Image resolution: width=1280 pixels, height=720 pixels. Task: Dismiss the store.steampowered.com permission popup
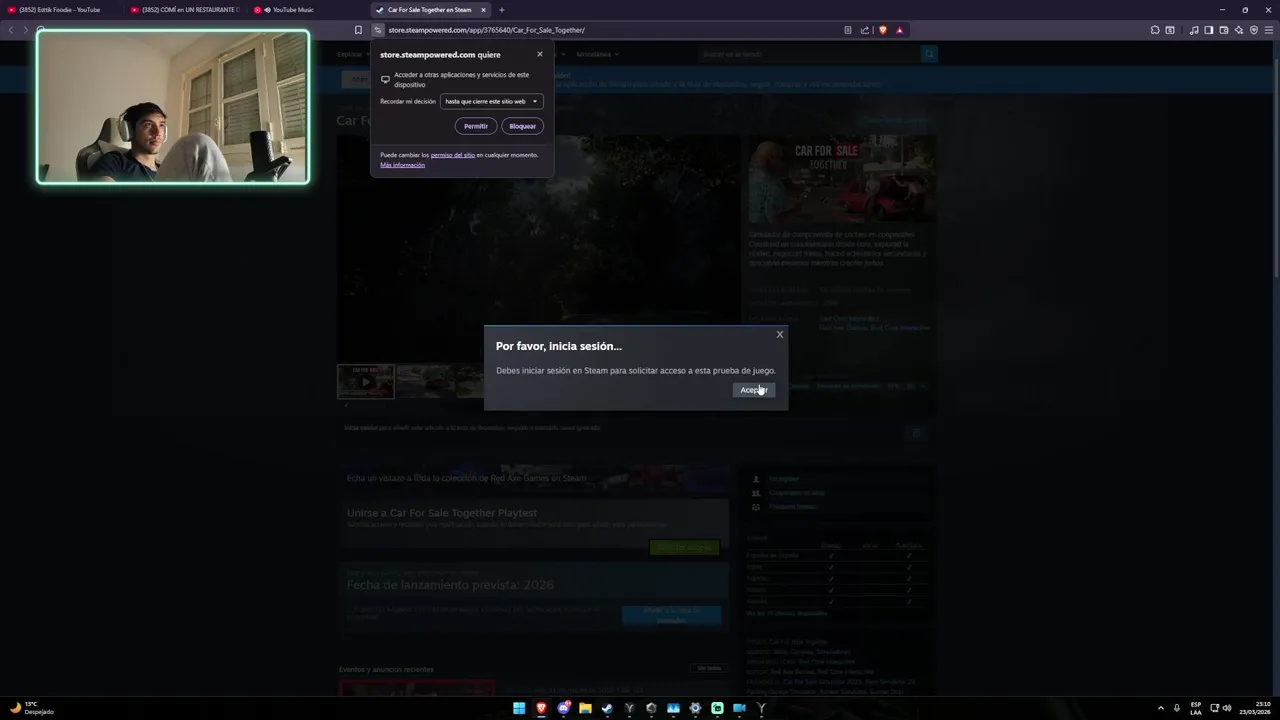(x=540, y=54)
